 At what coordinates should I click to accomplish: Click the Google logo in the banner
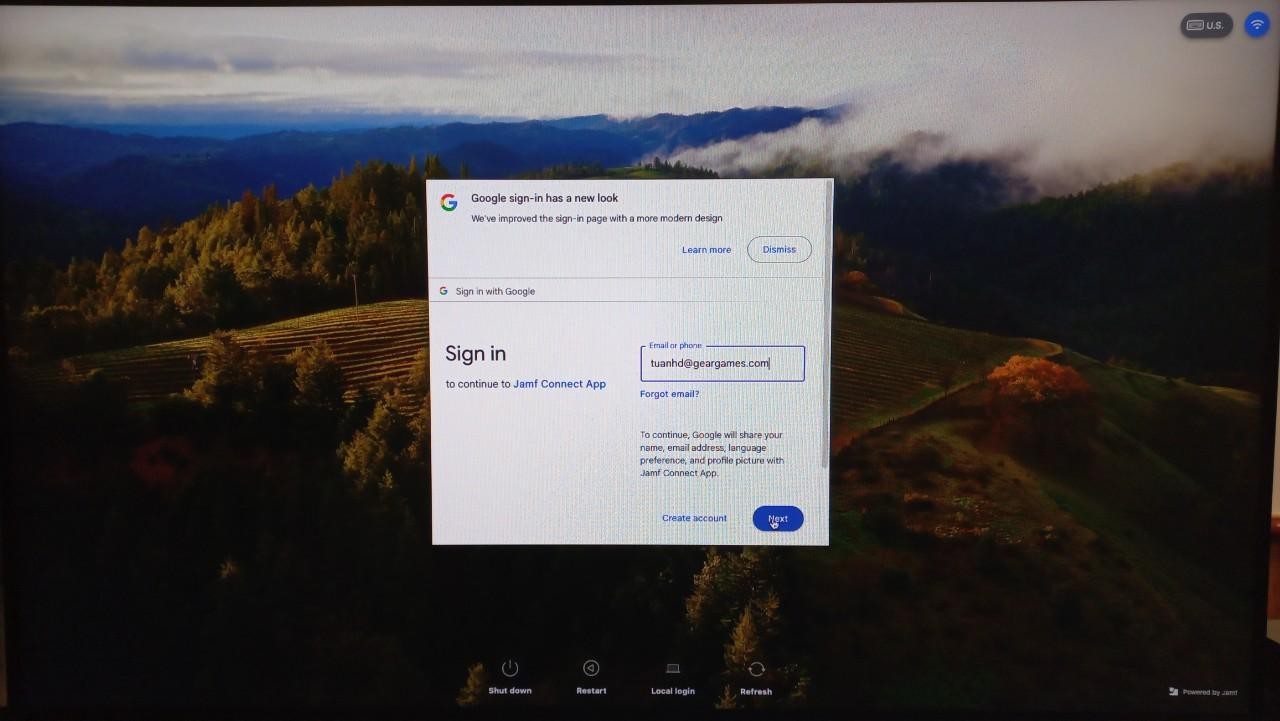449,202
